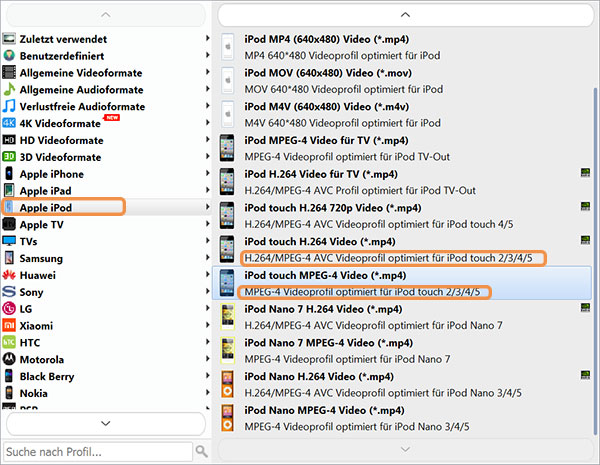
Task: Click the iPod Nano 7 H.264 thumbnail icon
Action: coord(228,317)
